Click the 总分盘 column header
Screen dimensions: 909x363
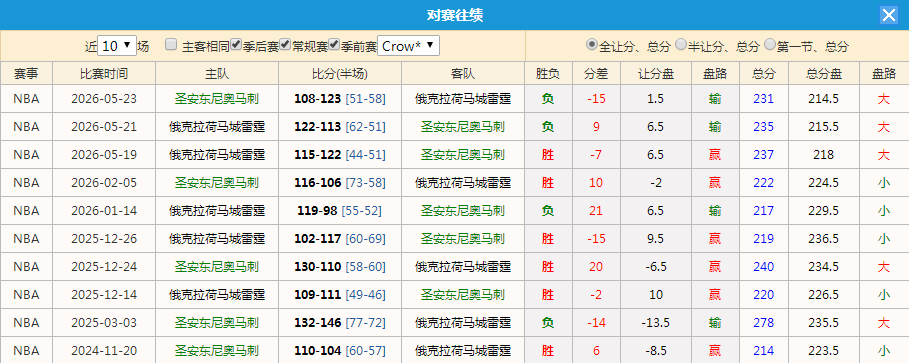click(824, 74)
